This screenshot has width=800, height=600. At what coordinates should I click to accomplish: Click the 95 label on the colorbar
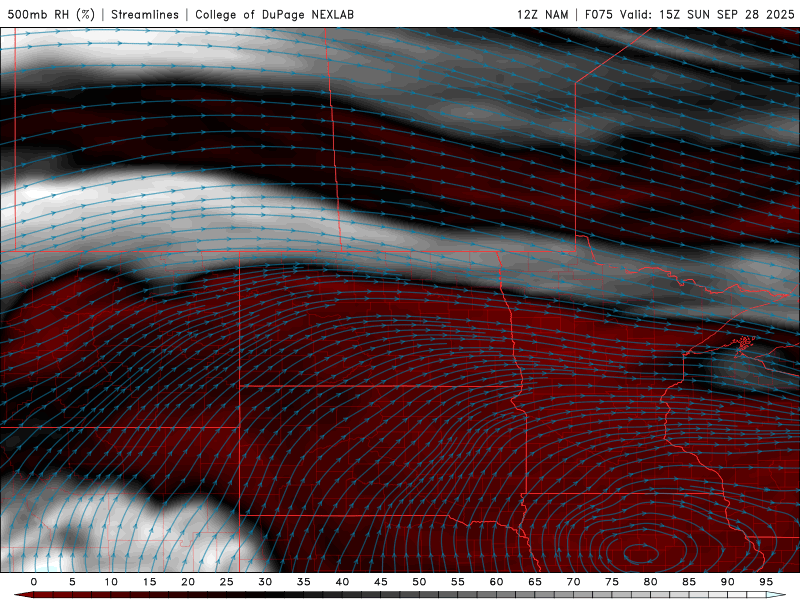(766, 582)
